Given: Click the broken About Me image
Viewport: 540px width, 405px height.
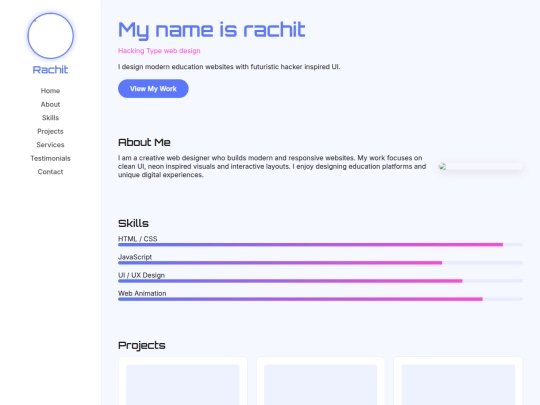Looking at the screenshot, I should pos(481,167).
